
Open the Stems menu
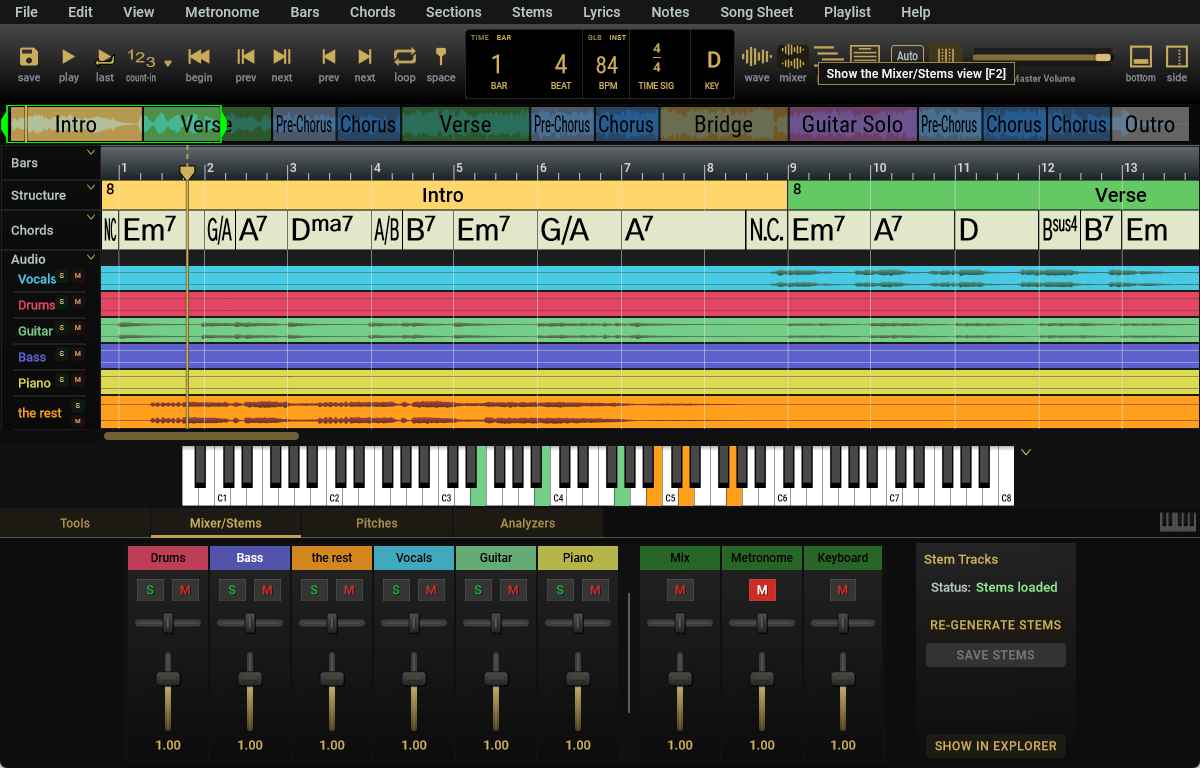pos(532,12)
